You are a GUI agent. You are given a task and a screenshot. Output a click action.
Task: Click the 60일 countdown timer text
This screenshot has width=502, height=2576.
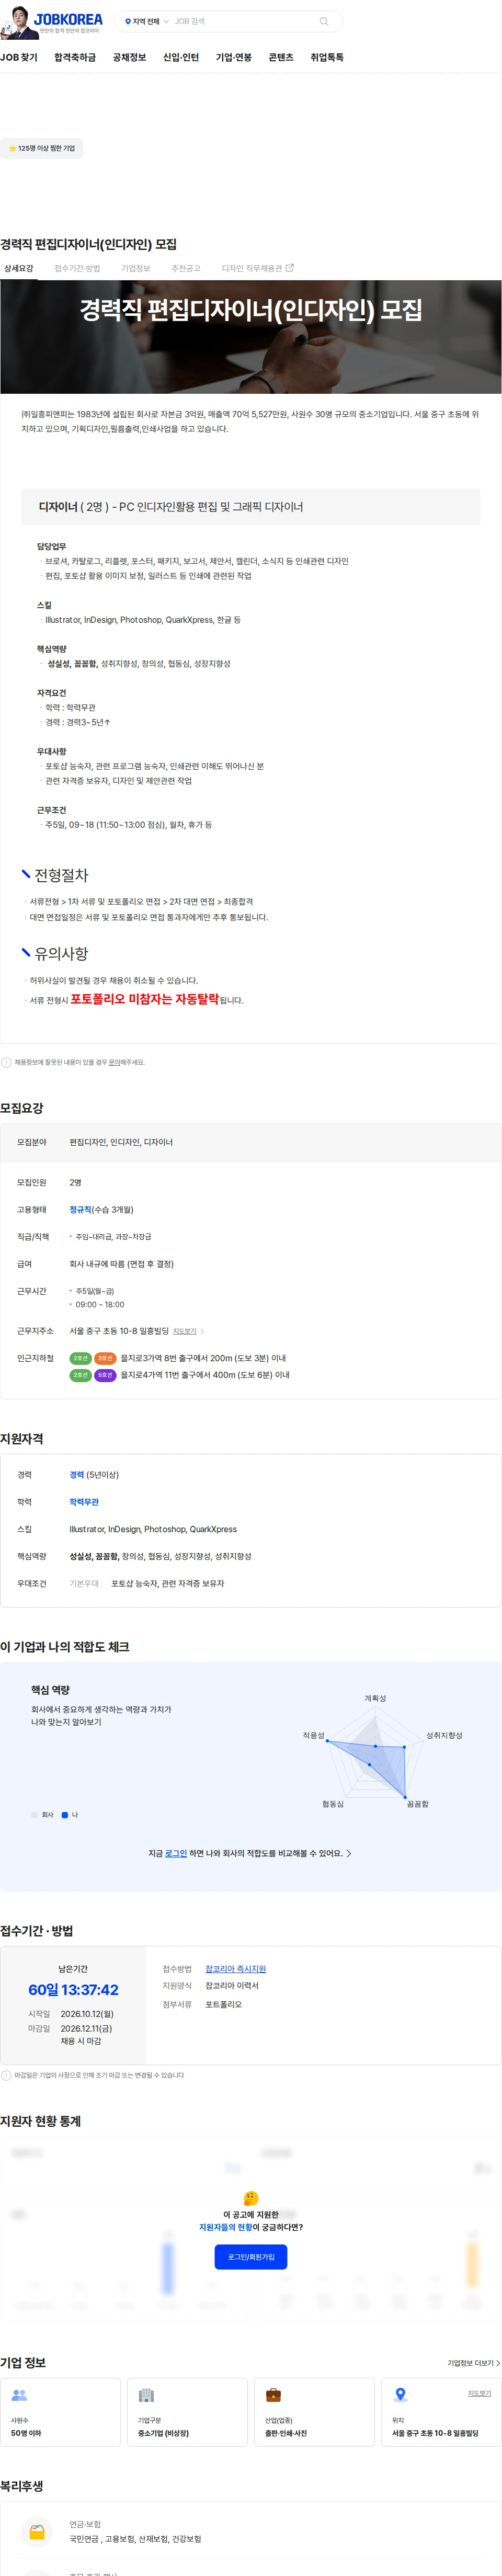[x=73, y=1989]
